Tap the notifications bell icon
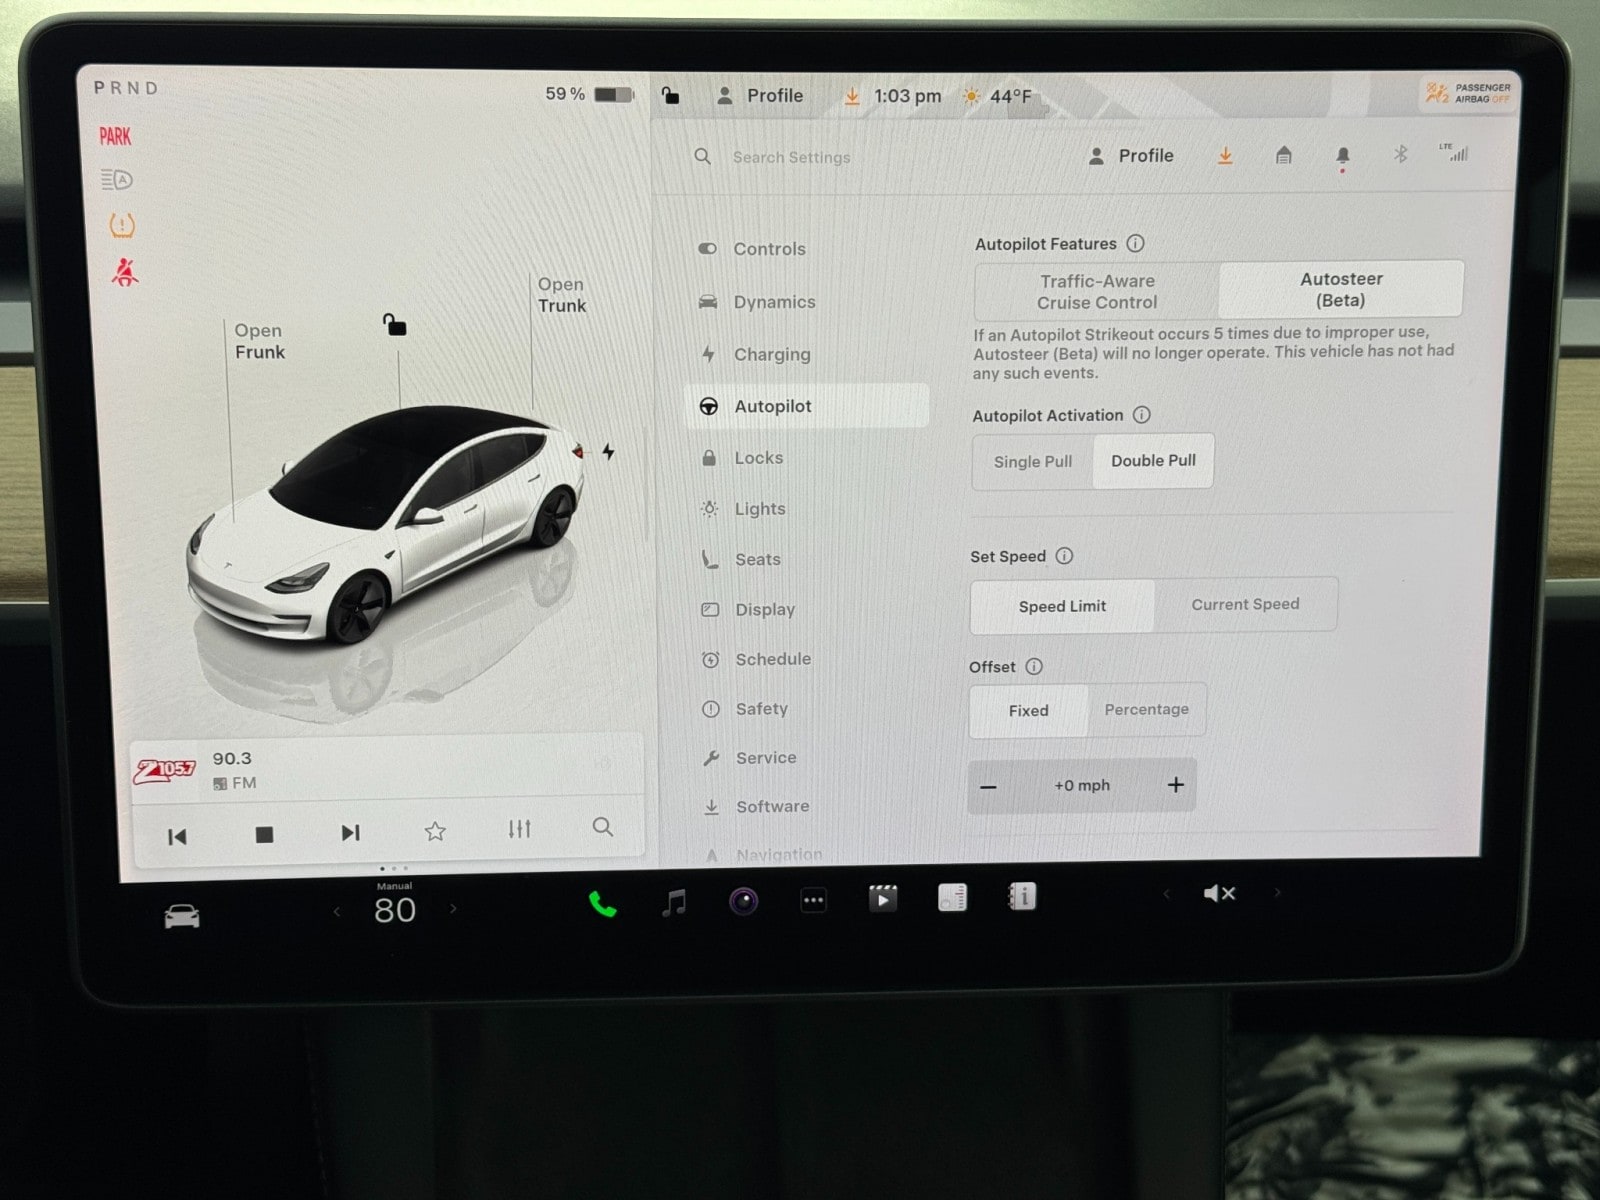The height and width of the screenshot is (1200, 1600). [x=1342, y=156]
